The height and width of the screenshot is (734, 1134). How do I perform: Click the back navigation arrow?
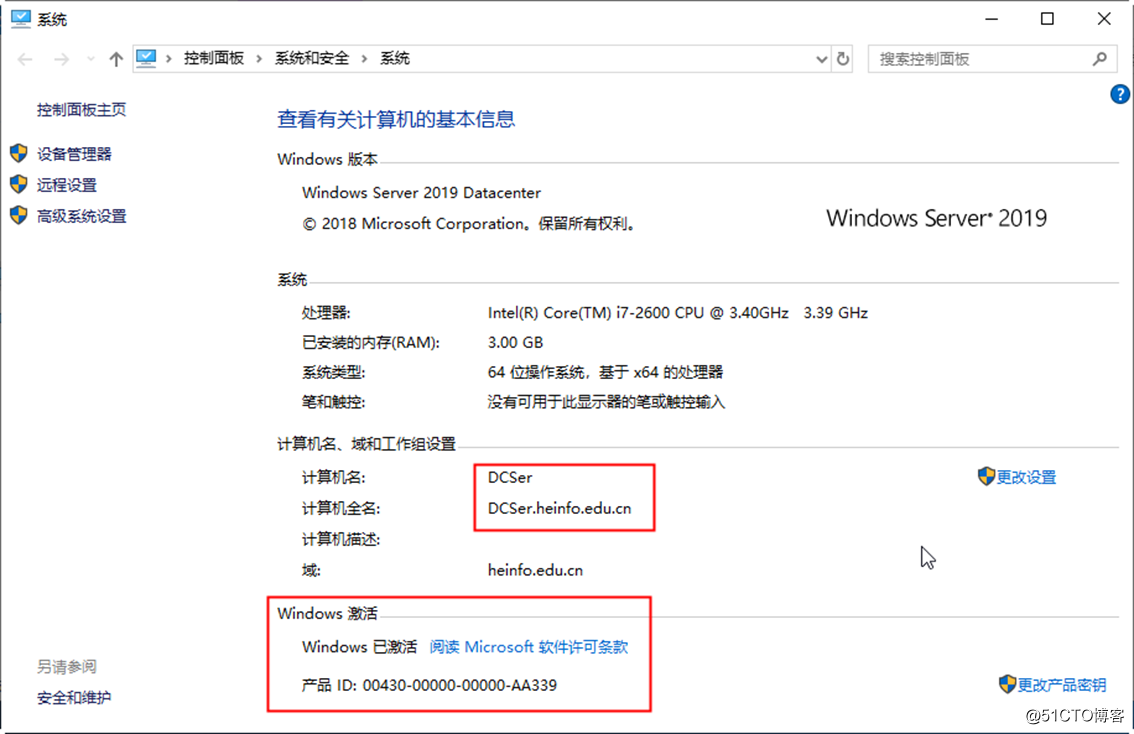coord(25,59)
